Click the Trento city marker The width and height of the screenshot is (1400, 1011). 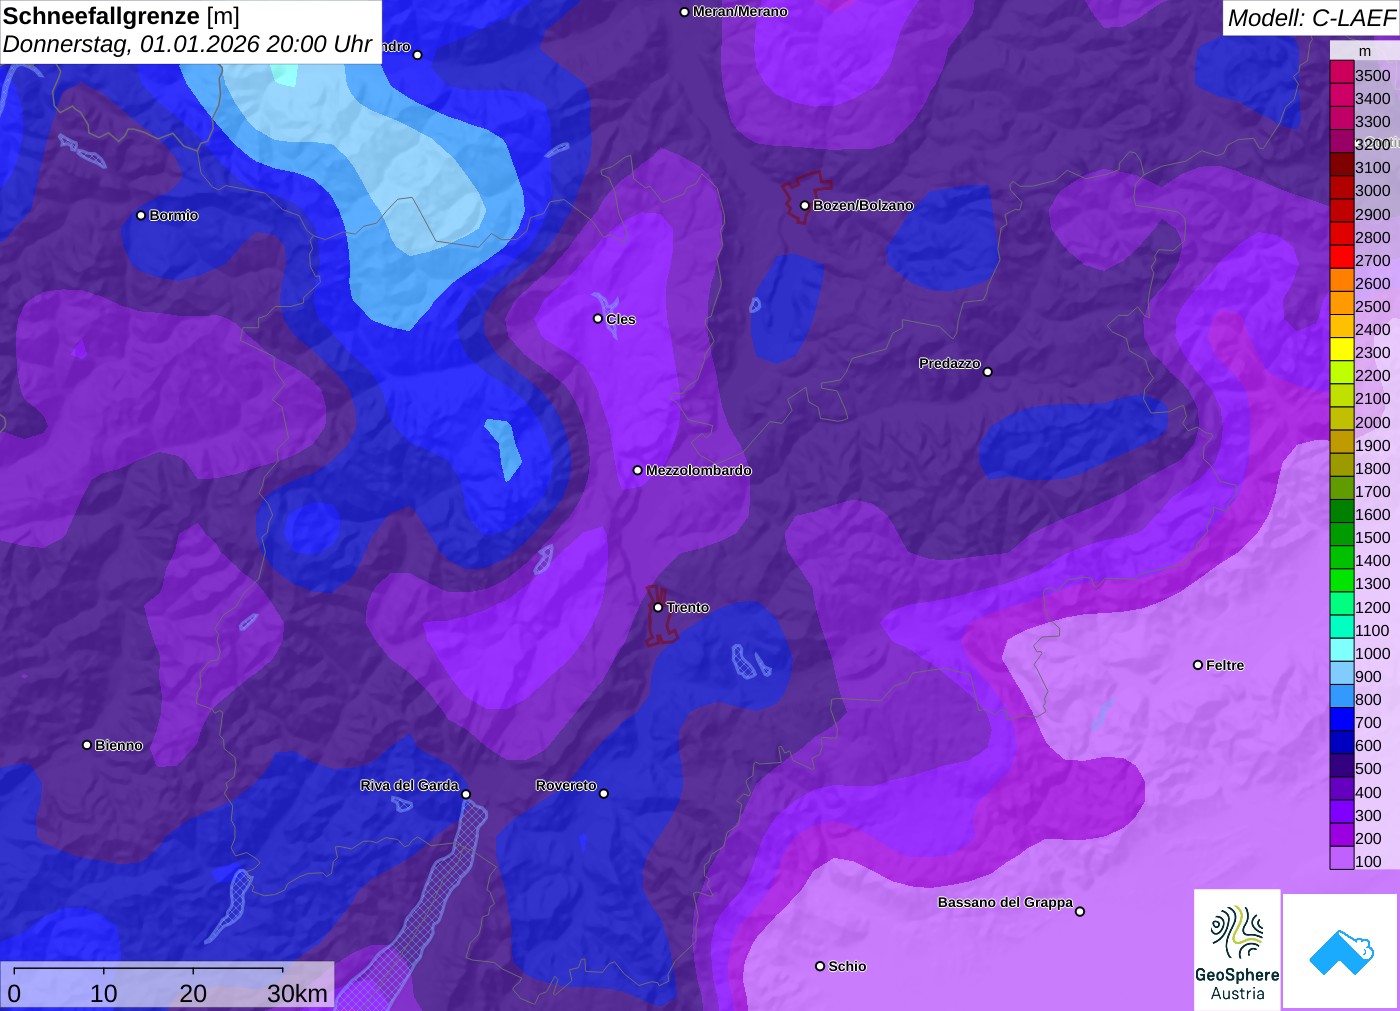[x=658, y=607]
